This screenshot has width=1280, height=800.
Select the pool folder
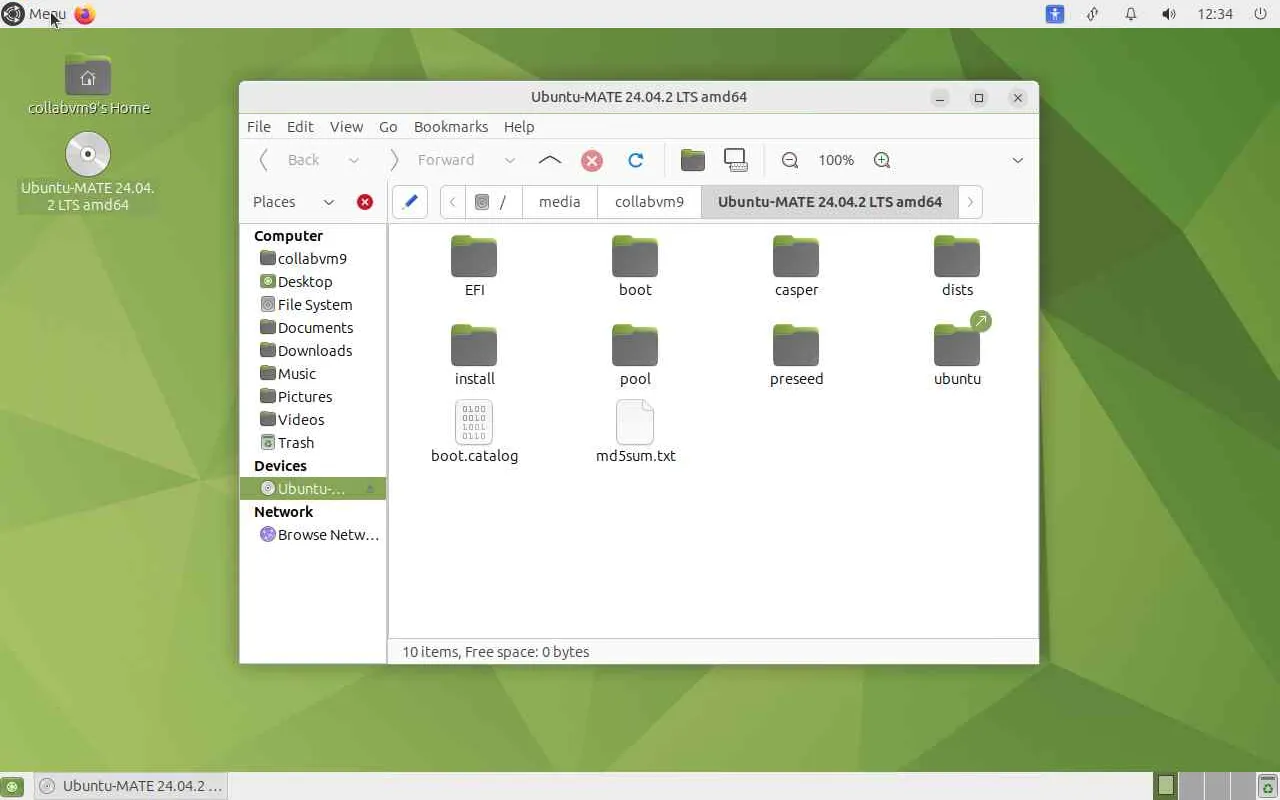click(x=635, y=355)
